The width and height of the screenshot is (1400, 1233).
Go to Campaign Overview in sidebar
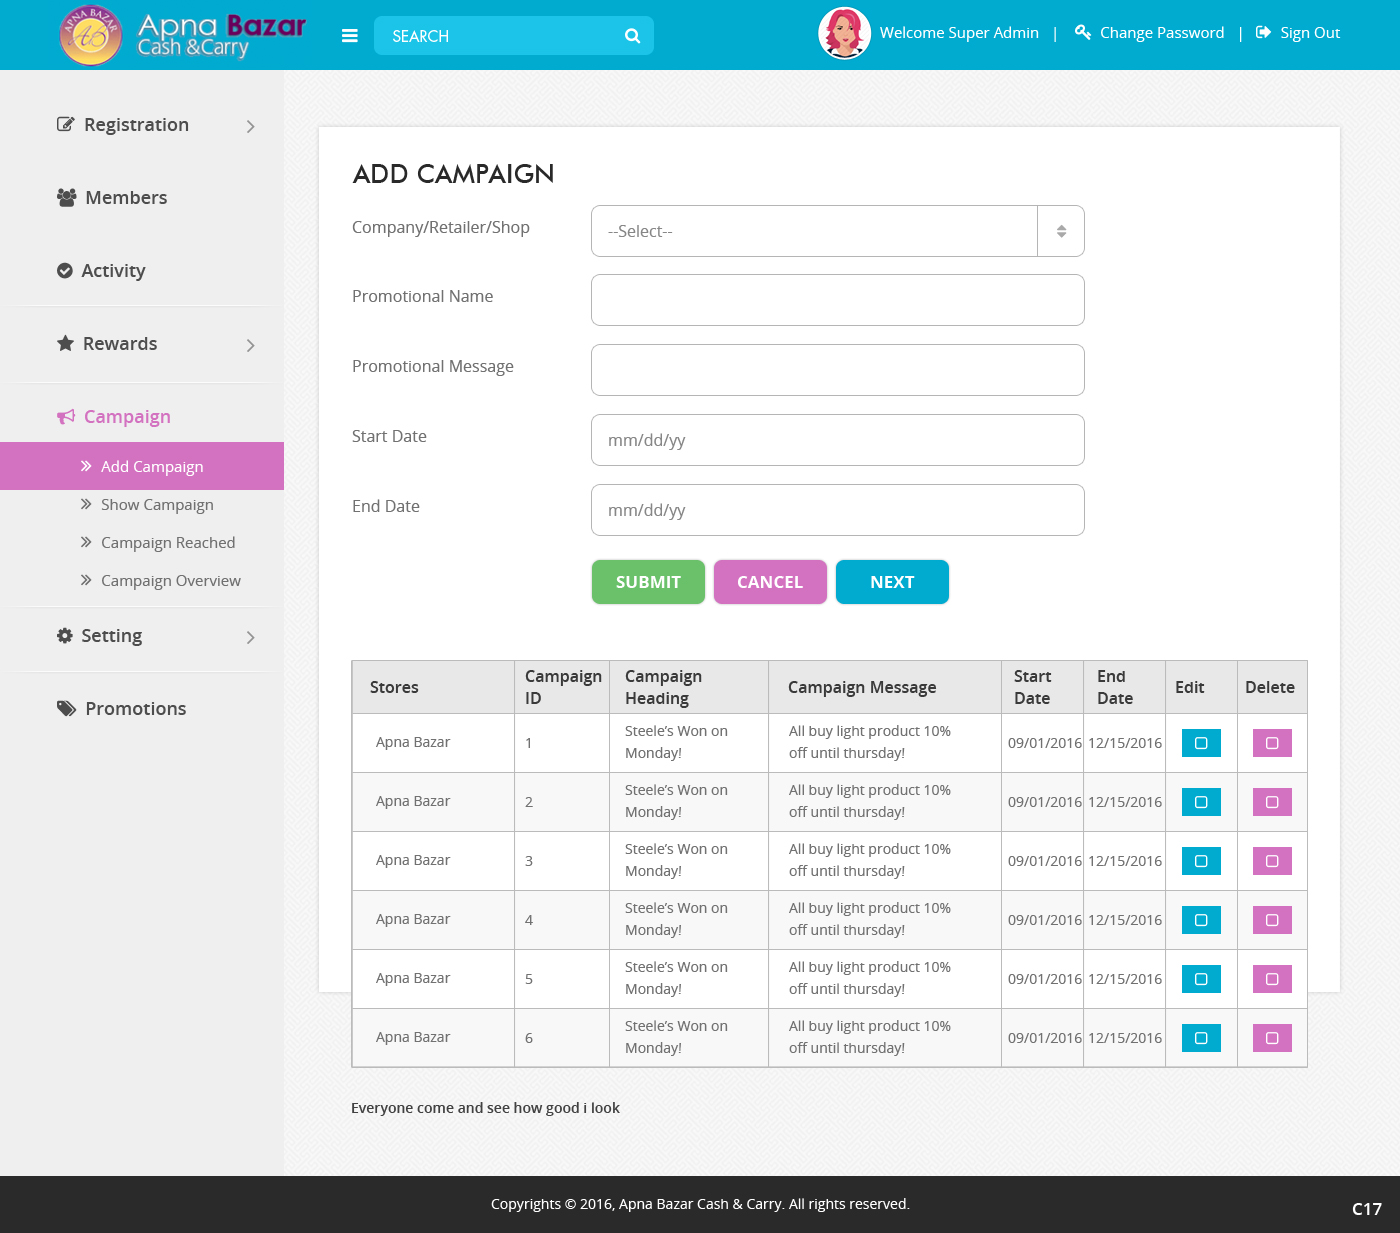pos(170,581)
